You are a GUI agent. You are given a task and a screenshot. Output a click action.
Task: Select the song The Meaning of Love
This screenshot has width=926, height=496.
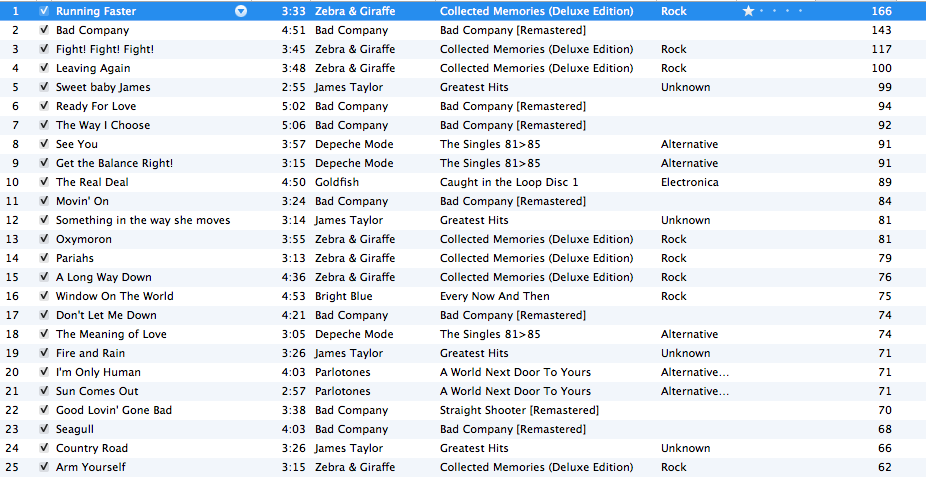pos(112,334)
